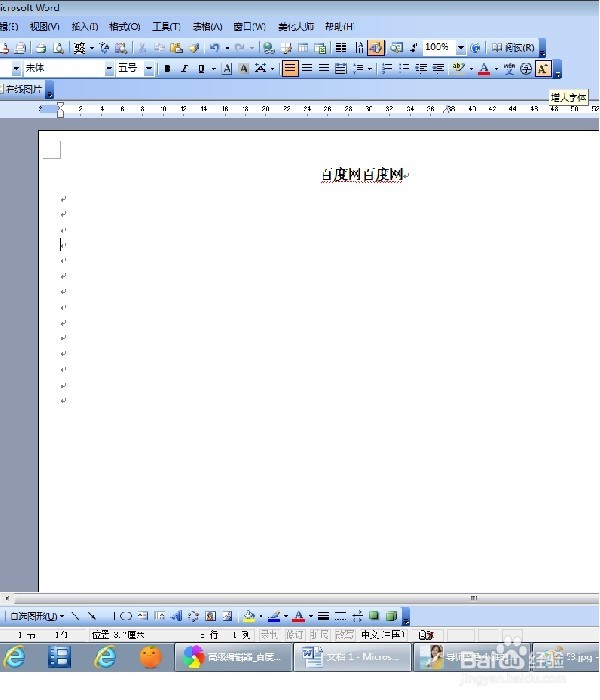600x700 pixels.
Task: Open the 插入(I) menu
Action: (x=85, y=27)
